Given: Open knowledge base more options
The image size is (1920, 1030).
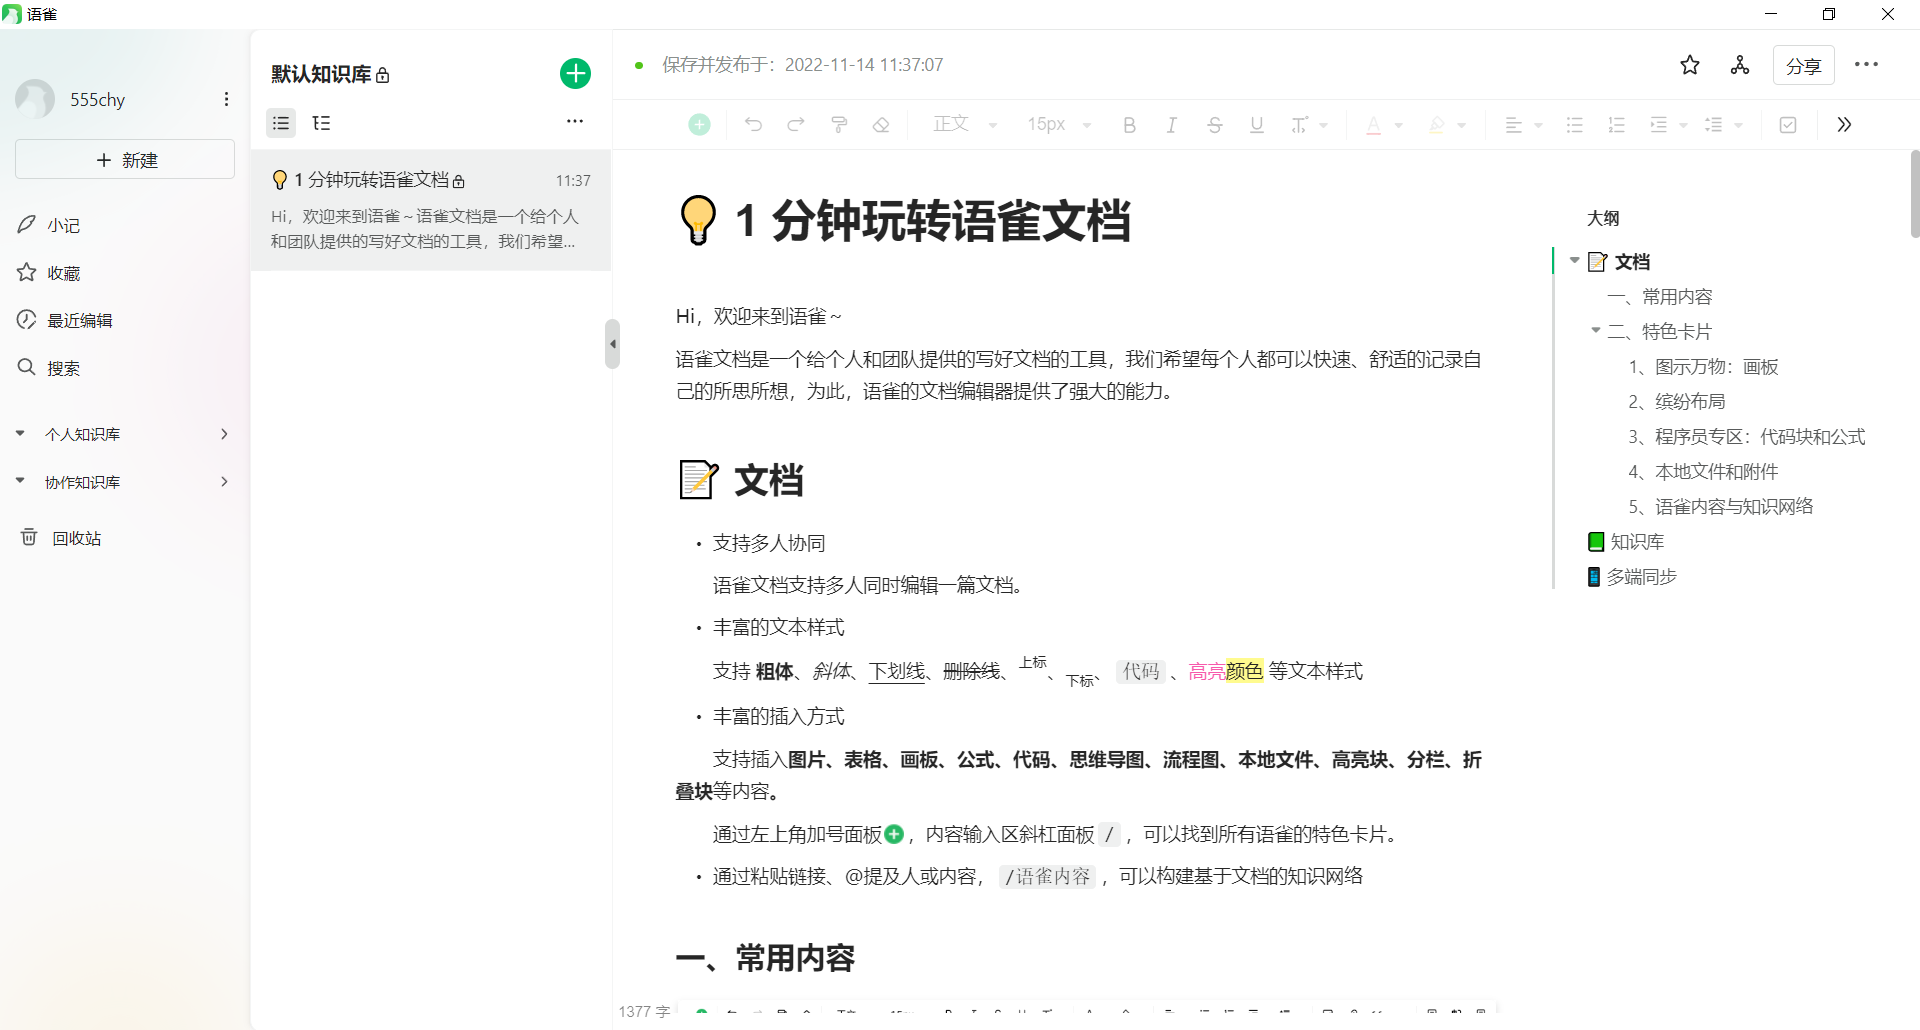Looking at the screenshot, I should pyautogui.click(x=575, y=121).
